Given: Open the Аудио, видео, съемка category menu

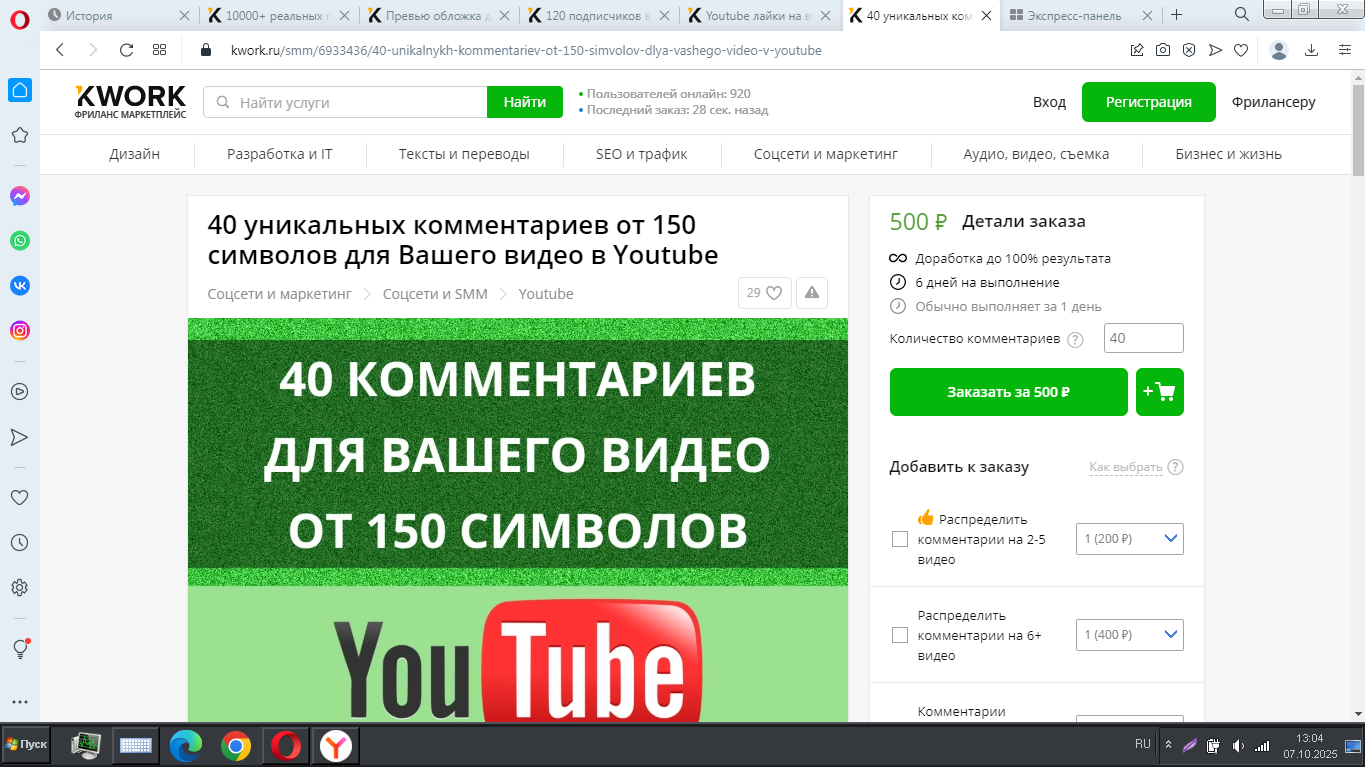Looking at the screenshot, I should coord(1036,154).
